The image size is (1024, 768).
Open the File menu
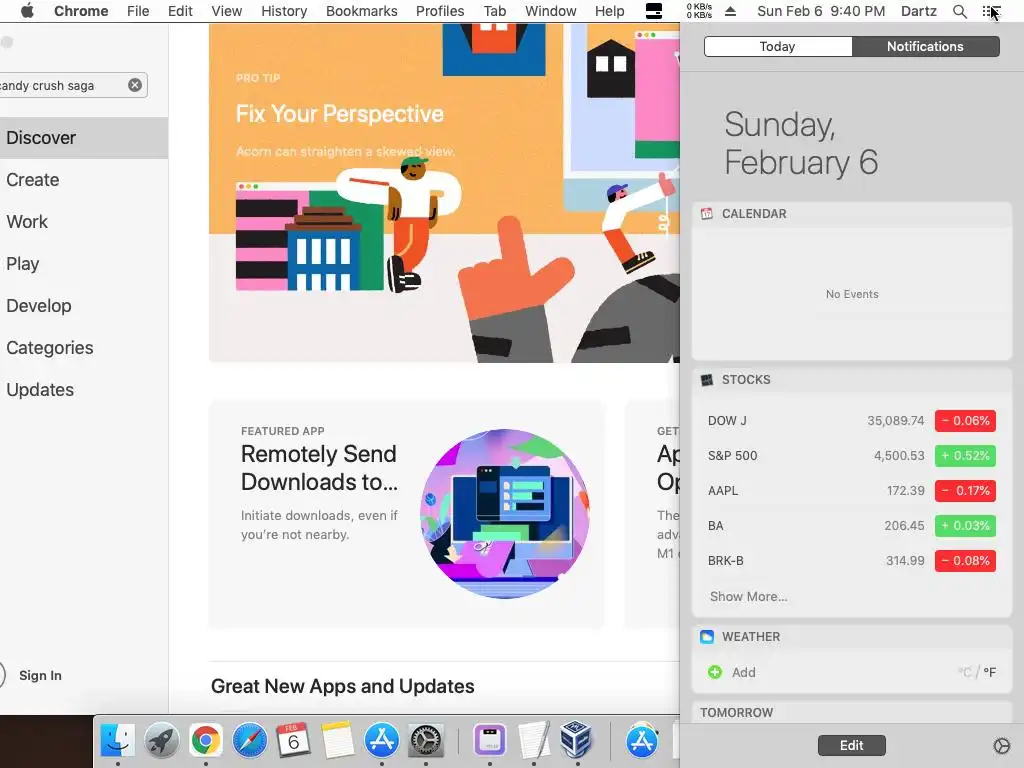[x=138, y=11]
